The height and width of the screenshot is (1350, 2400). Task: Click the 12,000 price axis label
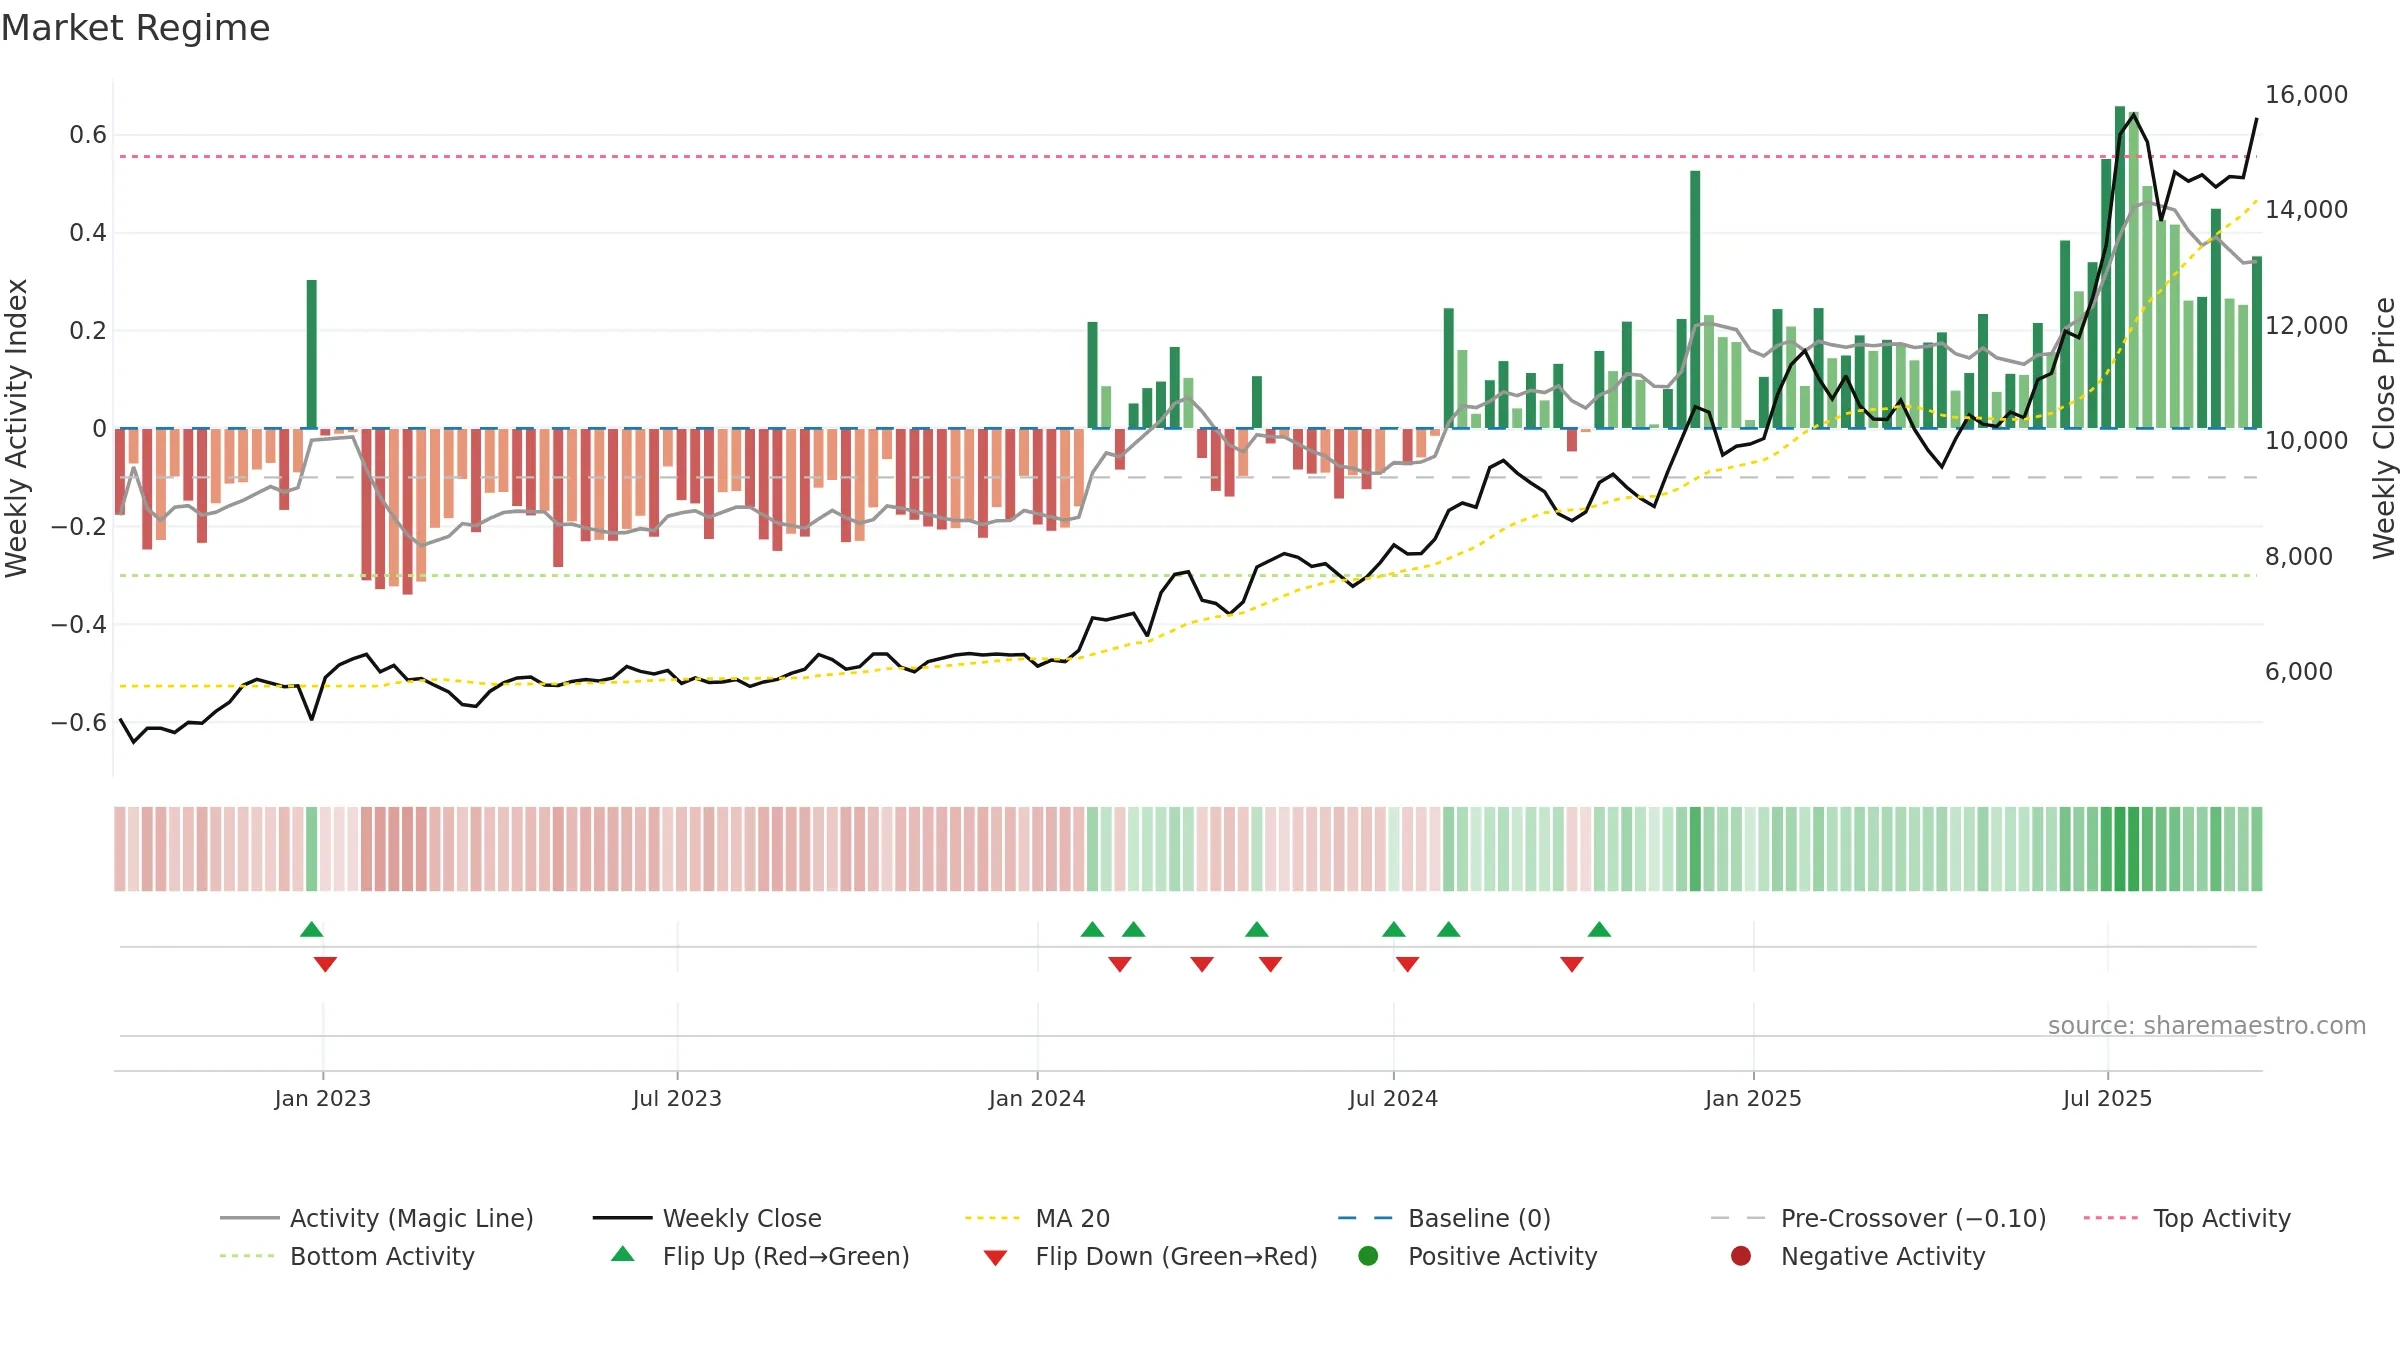pyautogui.click(x=2306, y=325)
